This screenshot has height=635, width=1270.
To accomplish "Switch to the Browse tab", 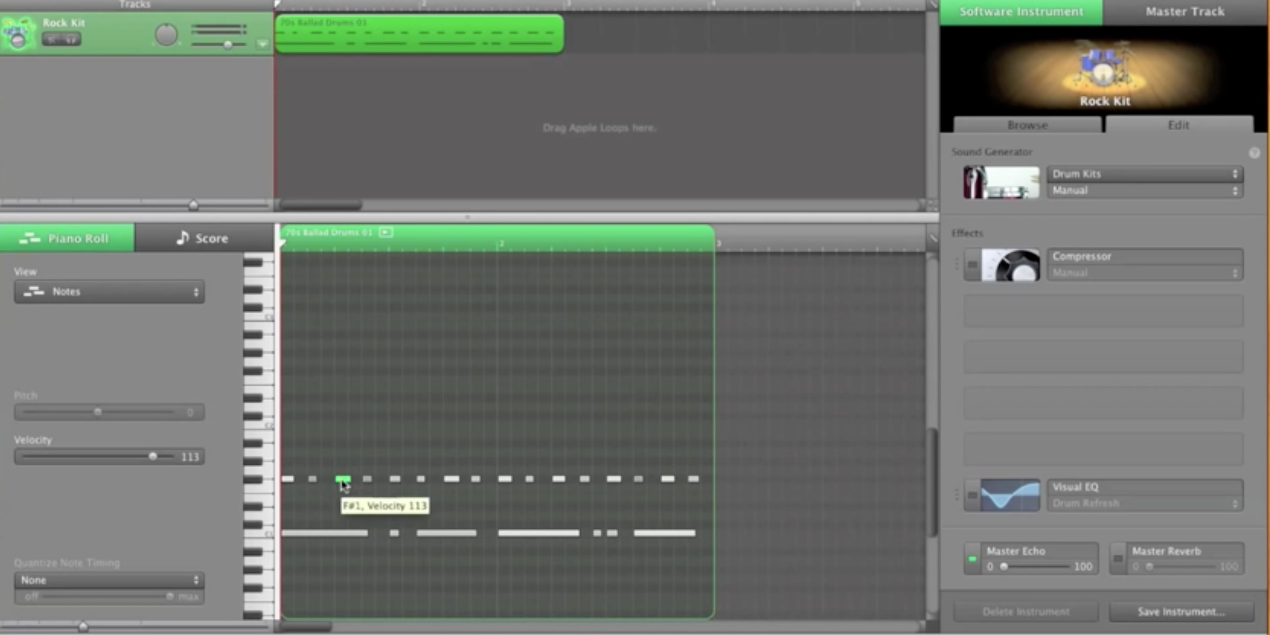I will (1027, 125).
